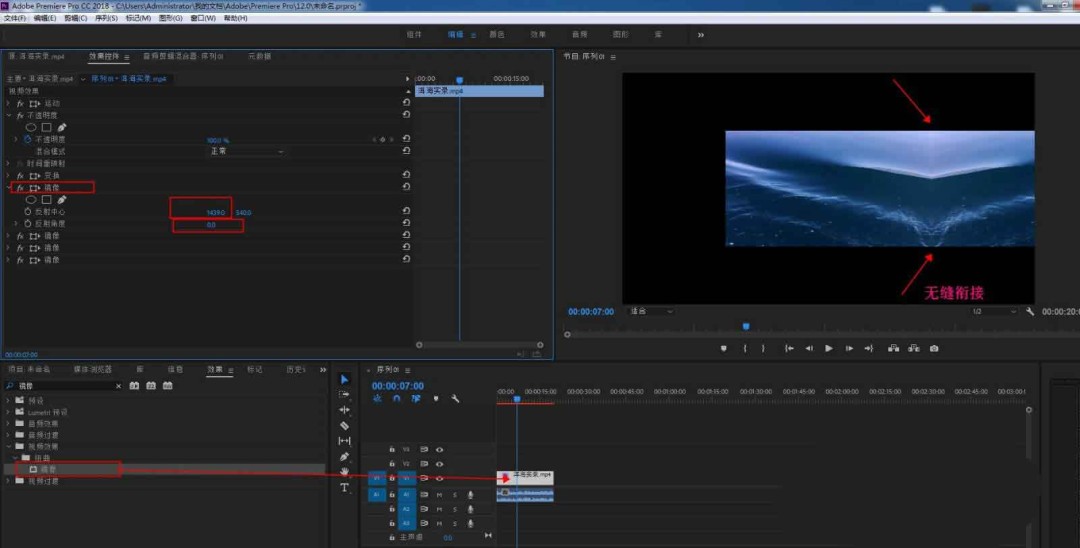The image size is (1080, 548).
Task: Click the Extract button in program monitor
Action: point(913,348)
